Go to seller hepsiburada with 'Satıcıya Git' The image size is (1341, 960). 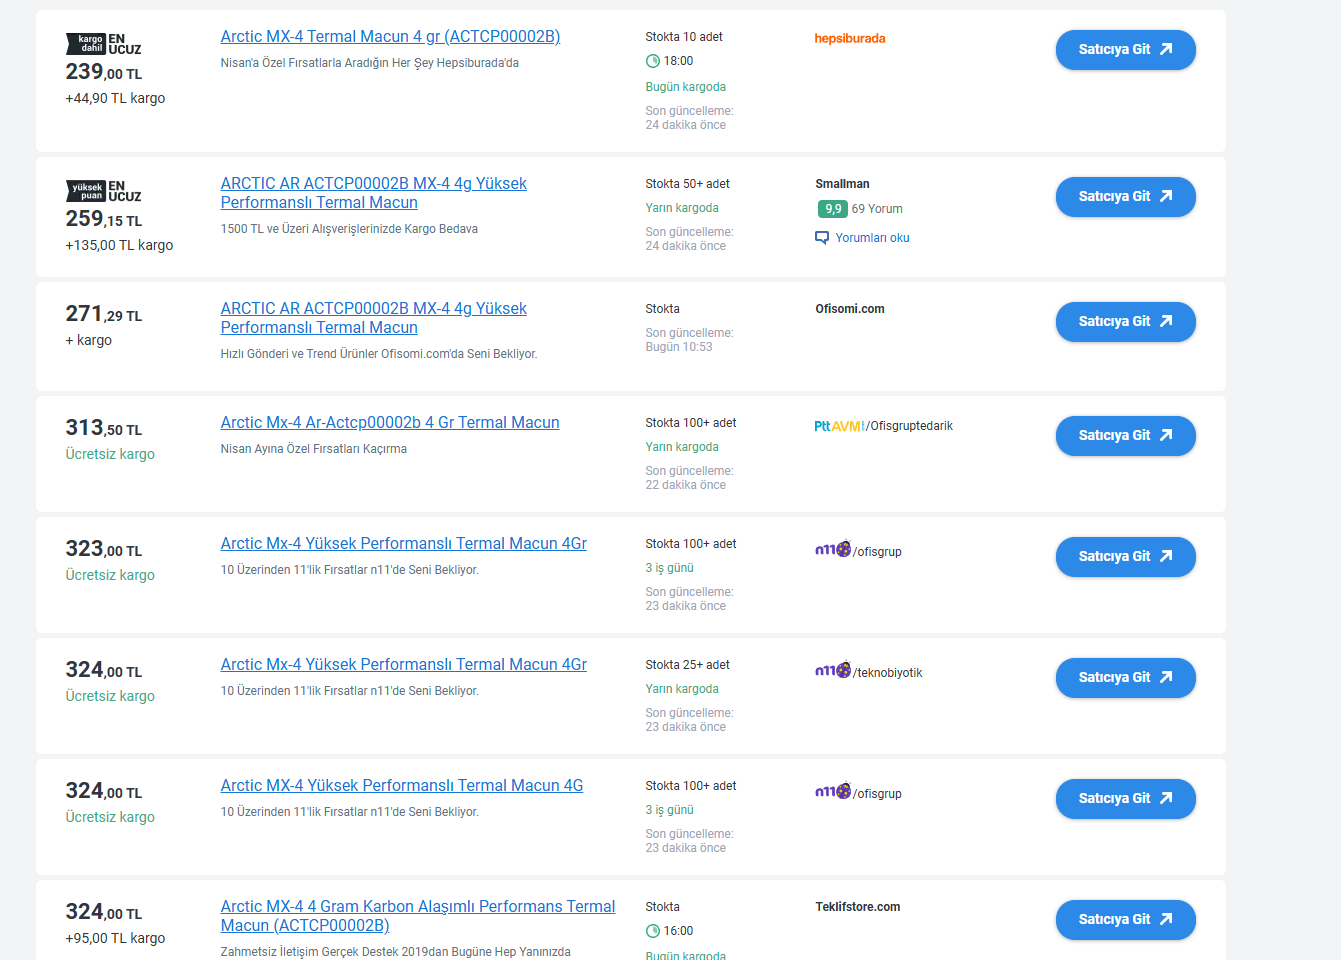click(1125, 50)
